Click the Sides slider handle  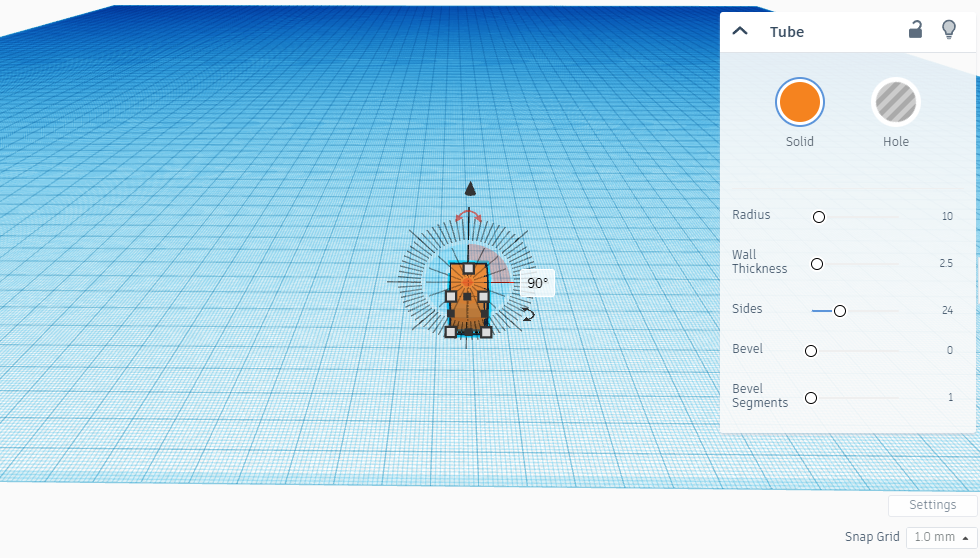pyautogui.click(x=840, y=311)
